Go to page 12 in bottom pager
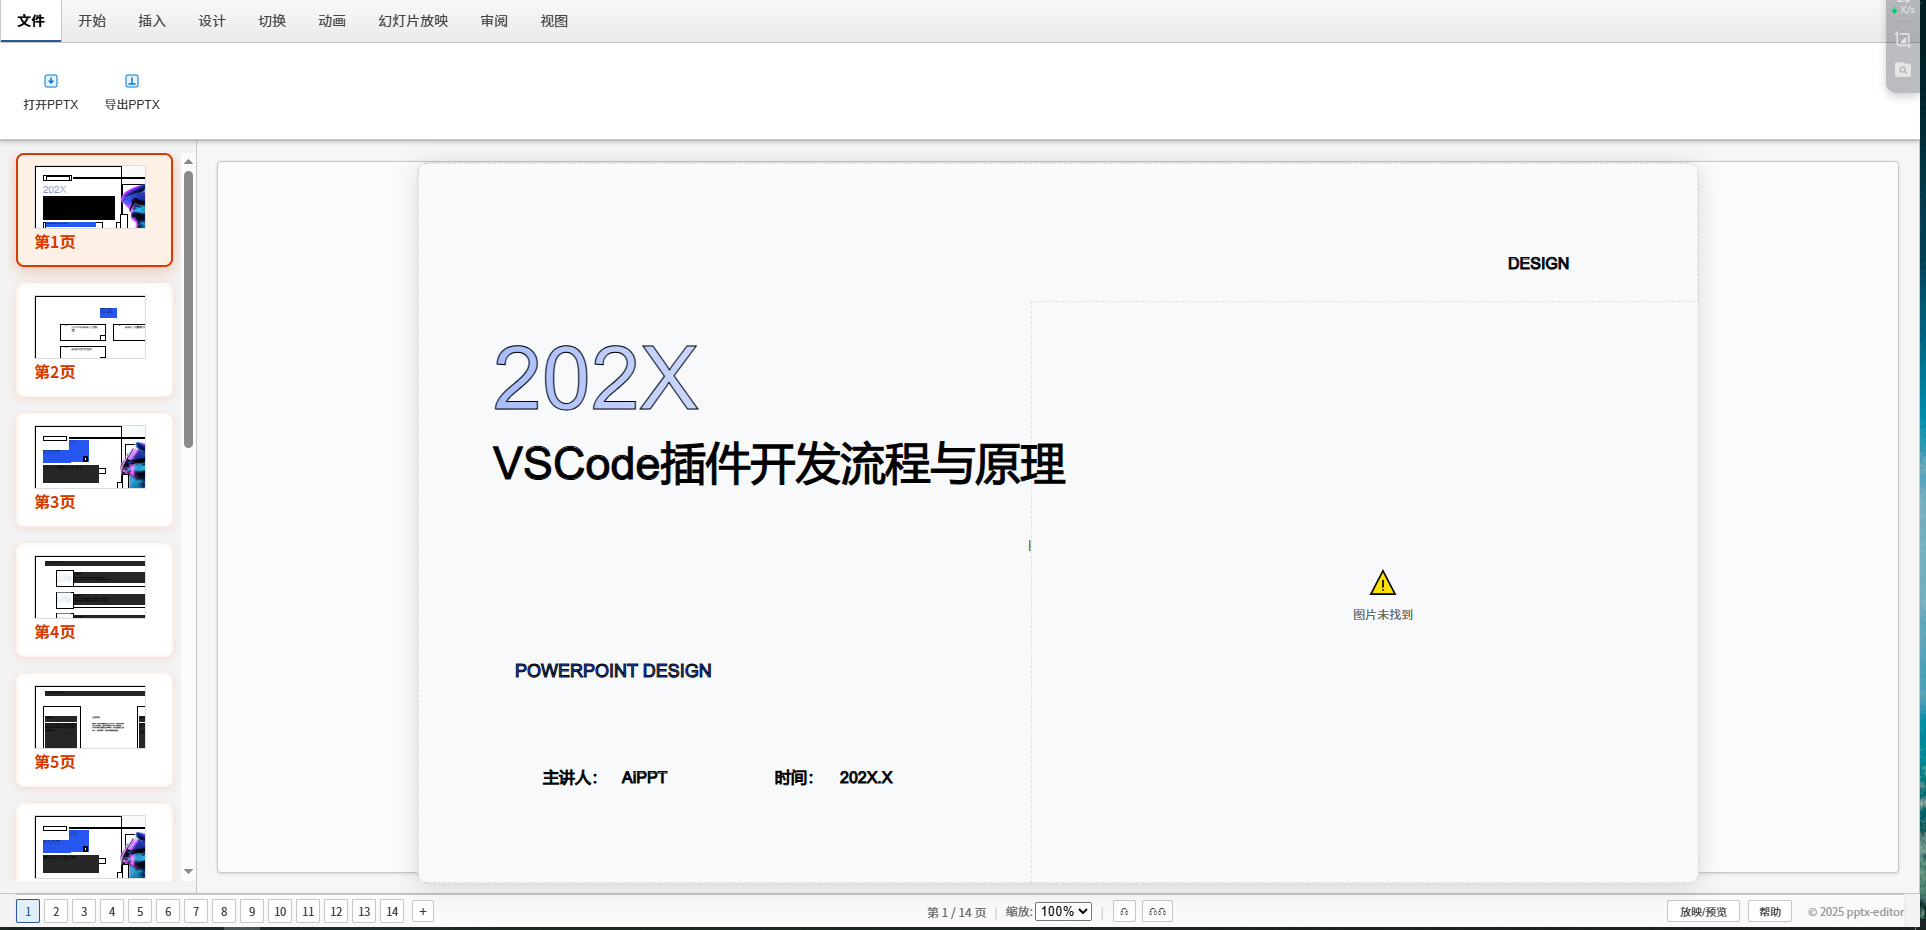 [x=336, y=911]
